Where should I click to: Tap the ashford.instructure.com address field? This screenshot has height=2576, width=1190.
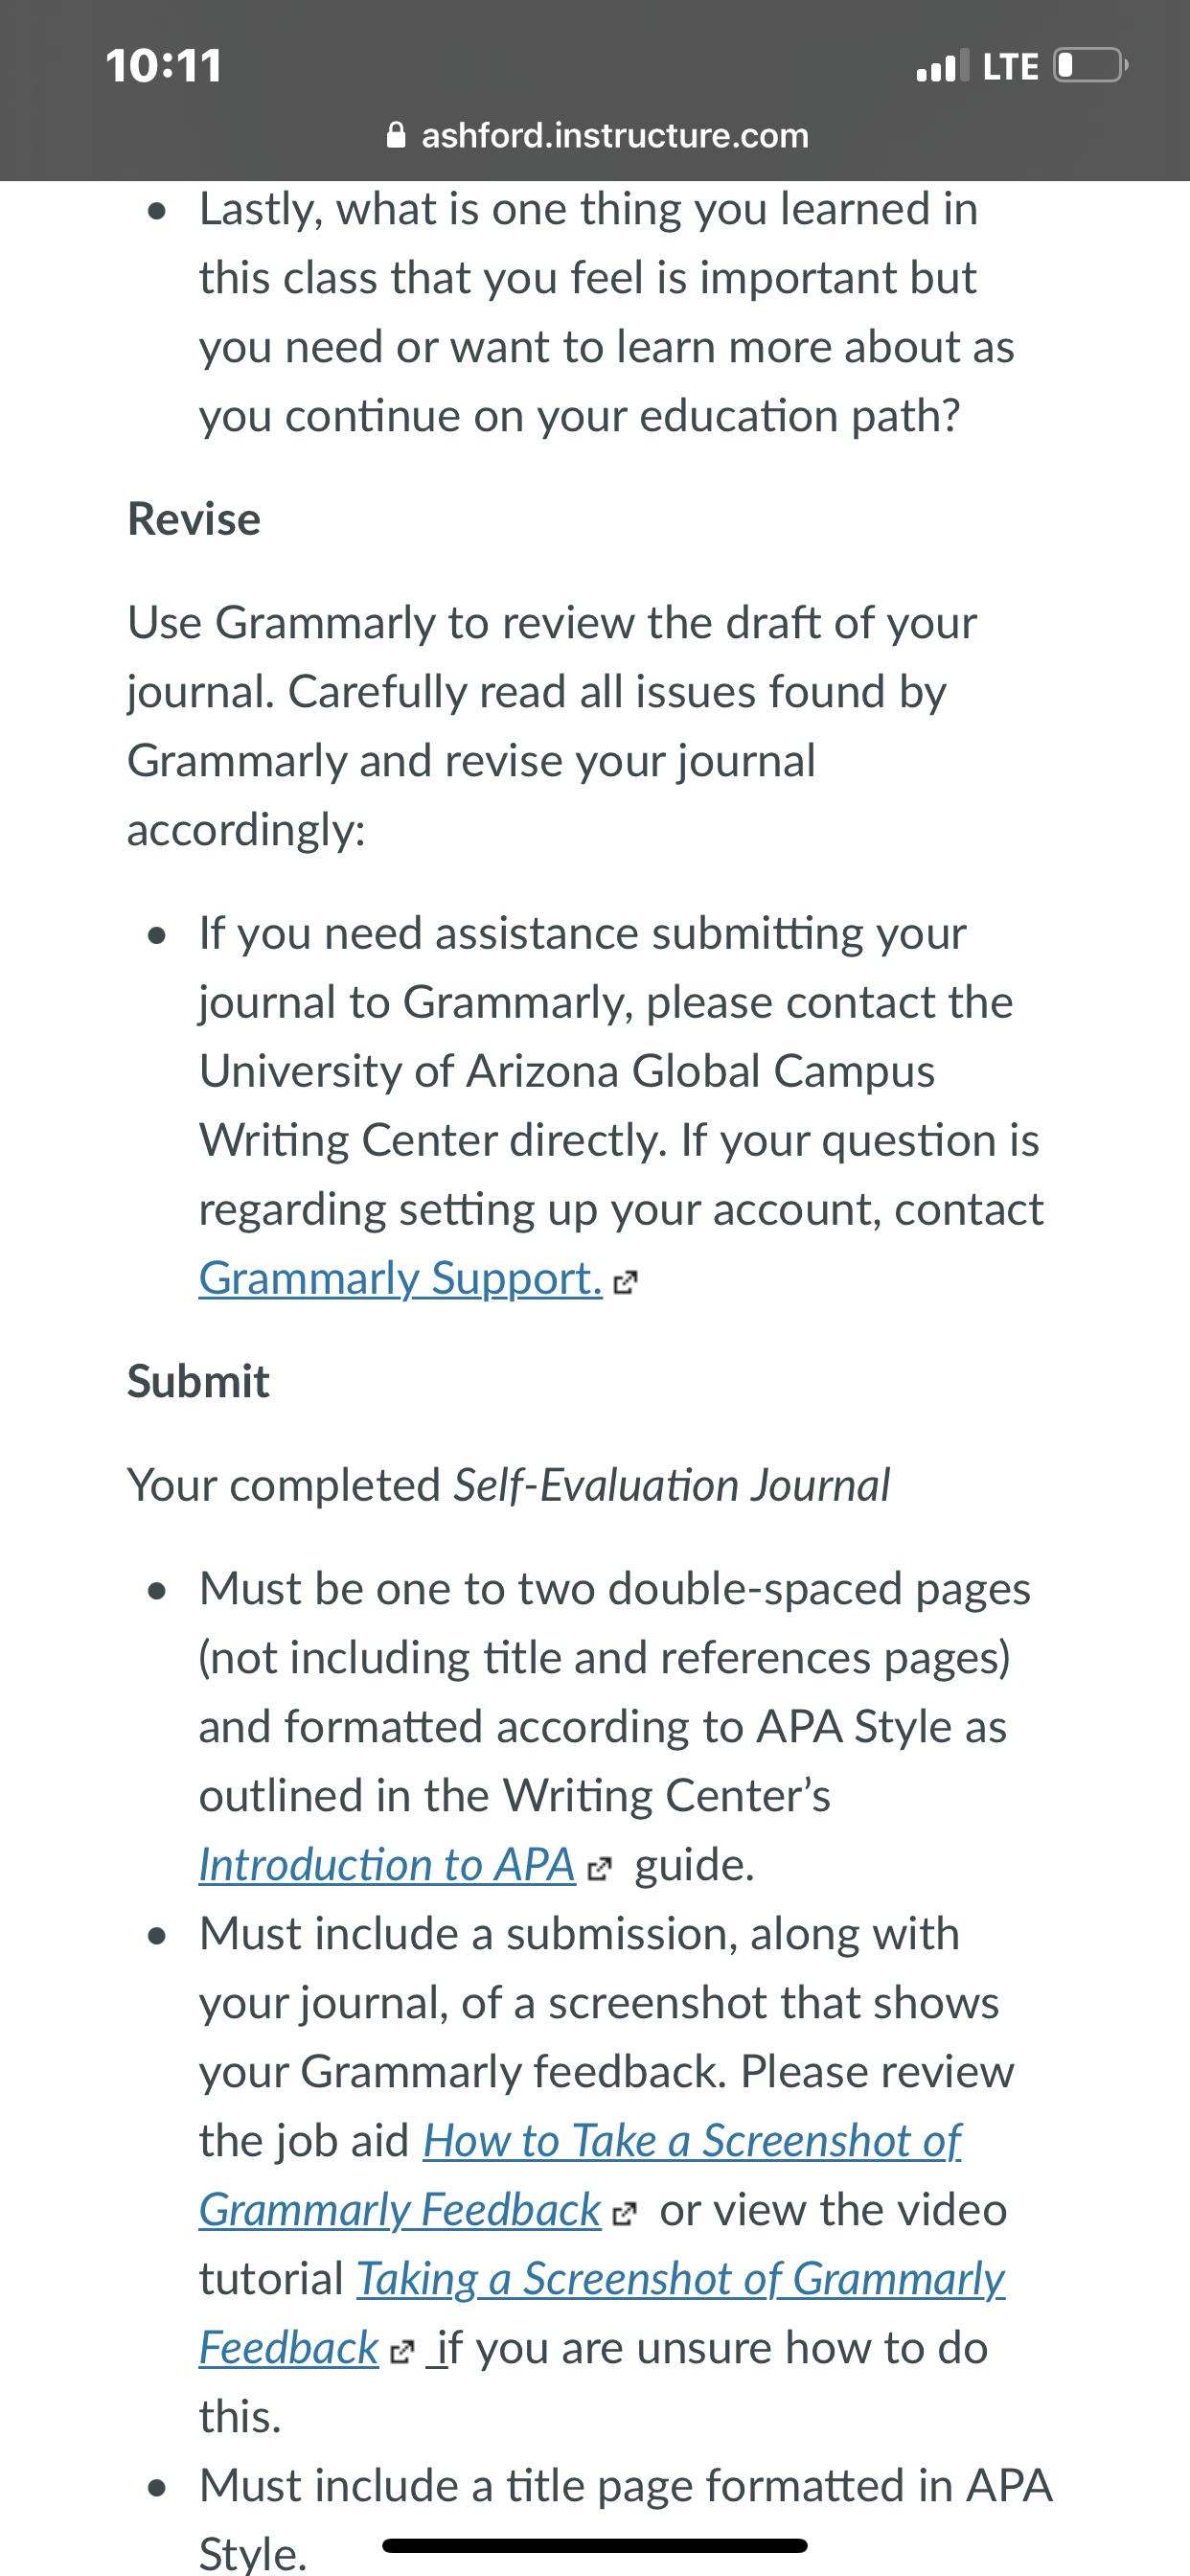click(596, 135)
